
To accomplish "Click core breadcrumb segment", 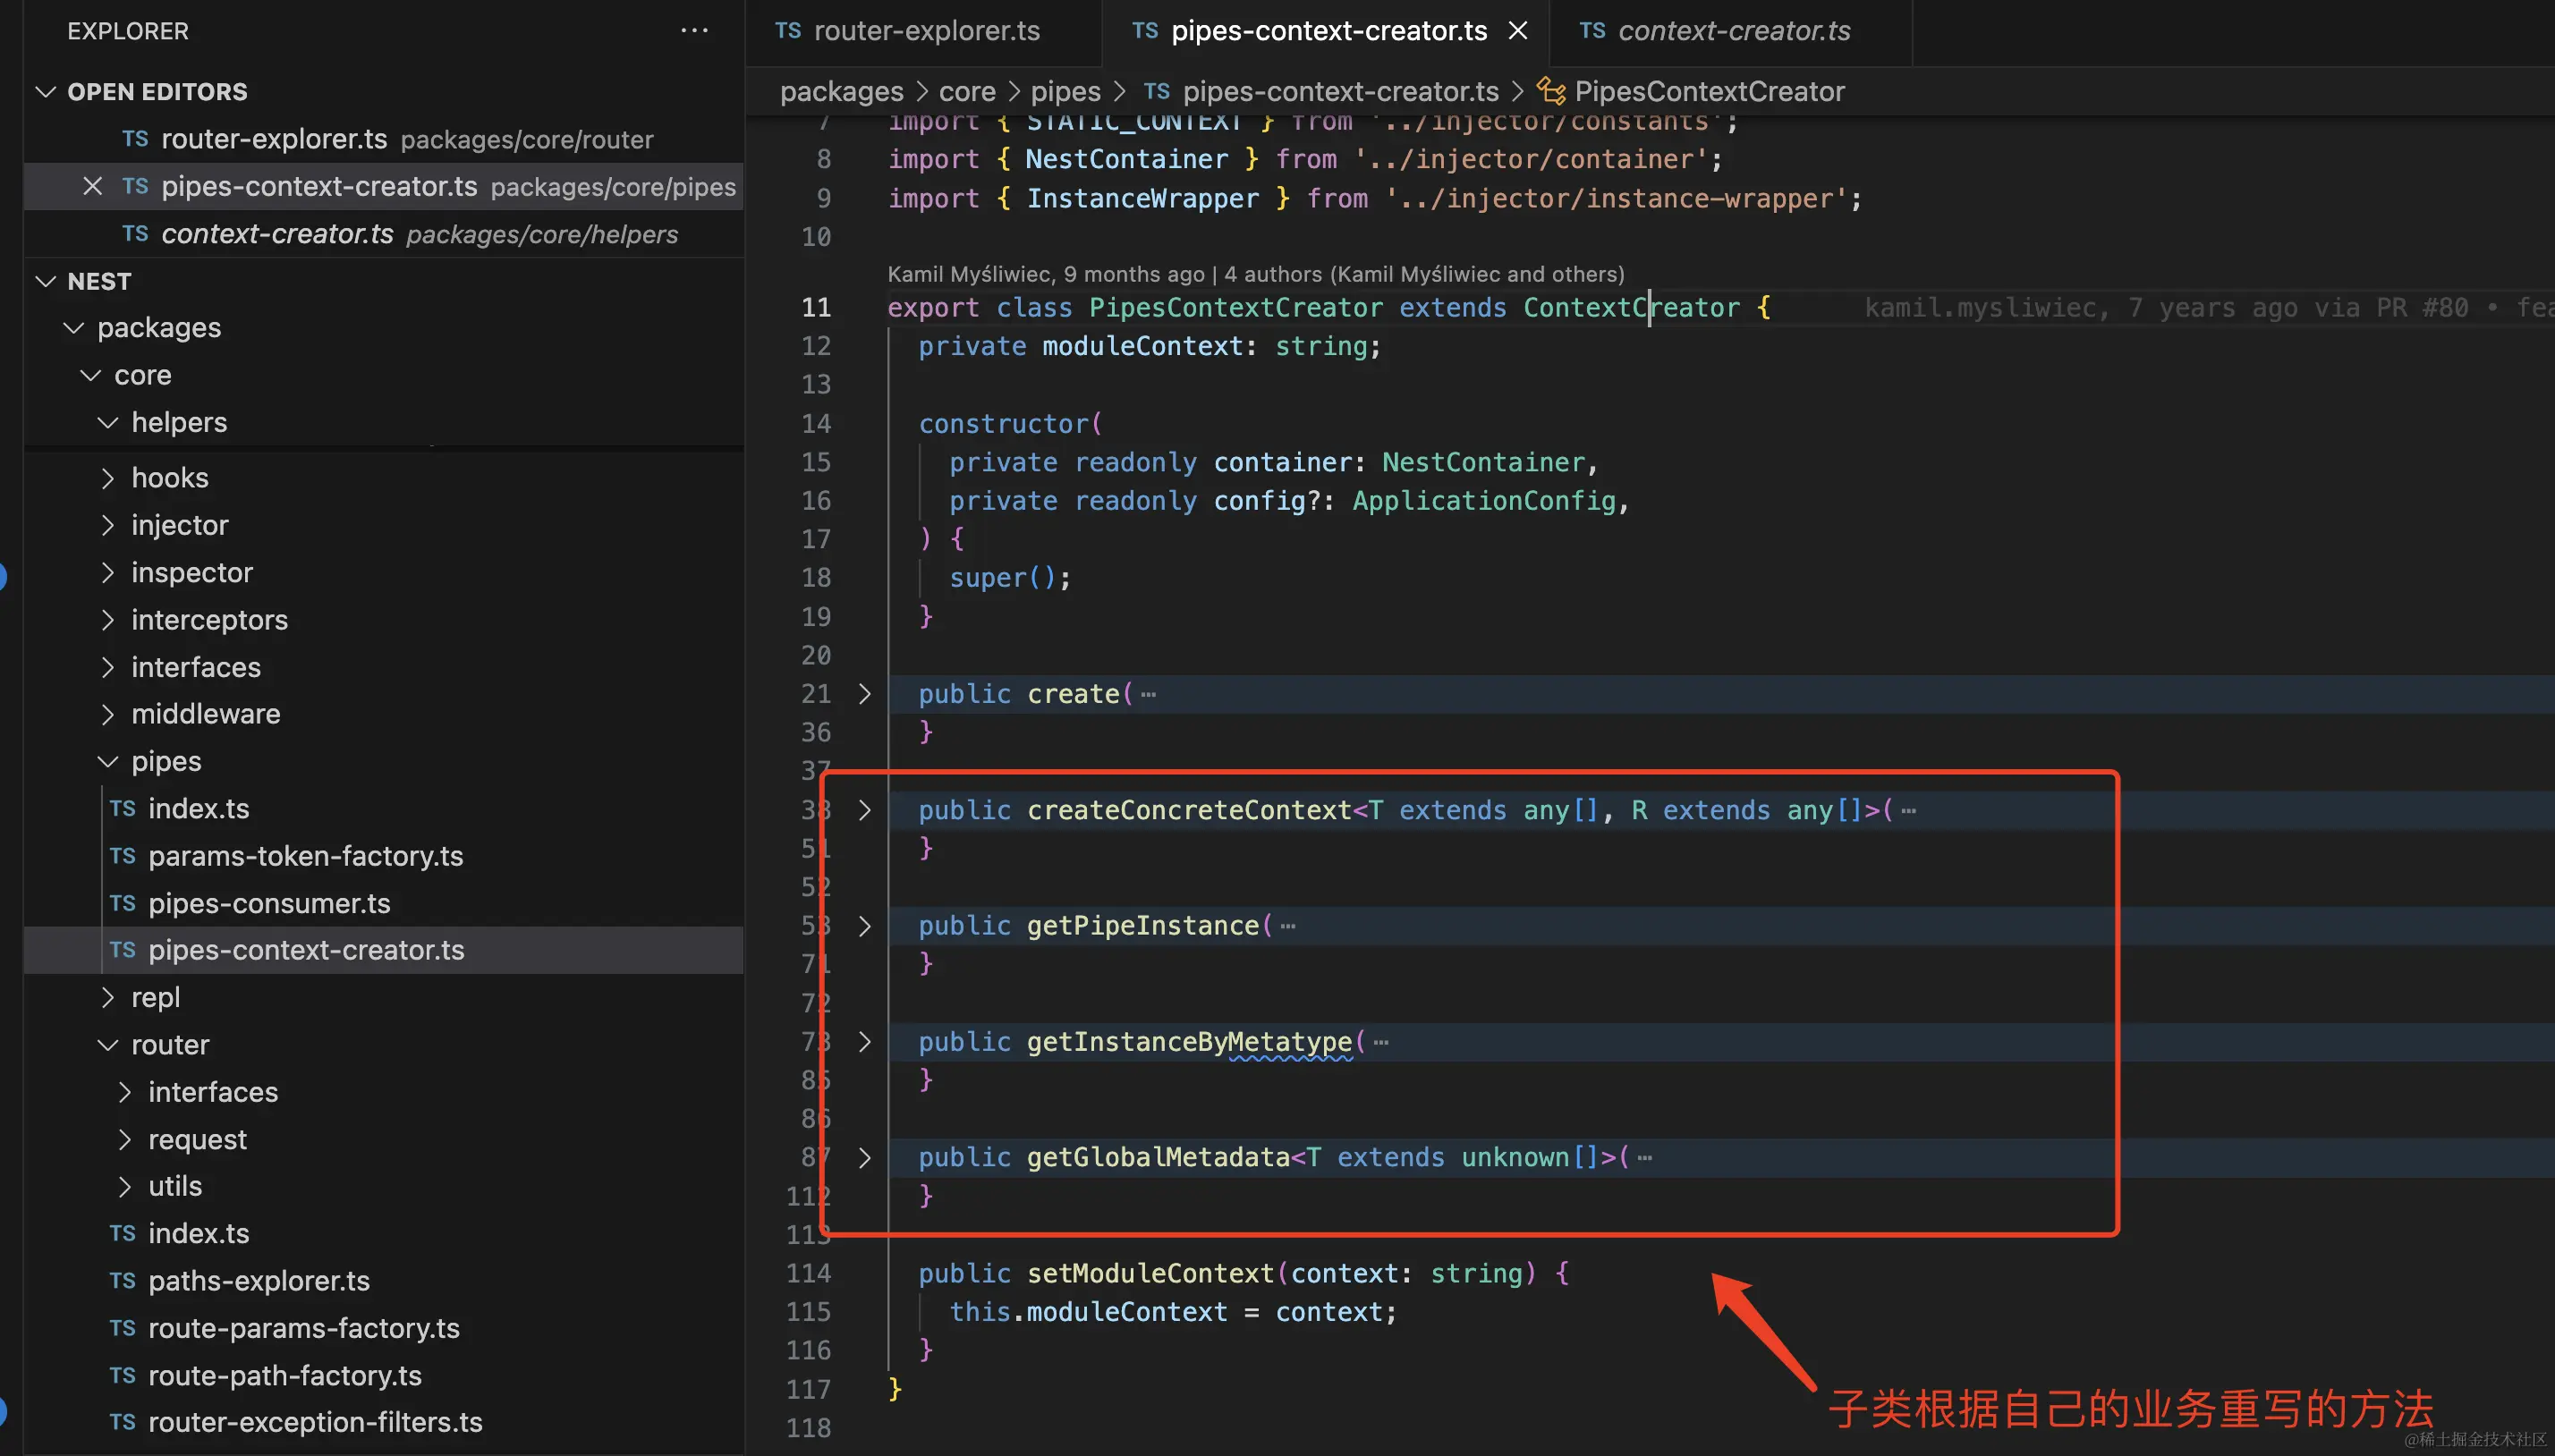I will (967, 91).
